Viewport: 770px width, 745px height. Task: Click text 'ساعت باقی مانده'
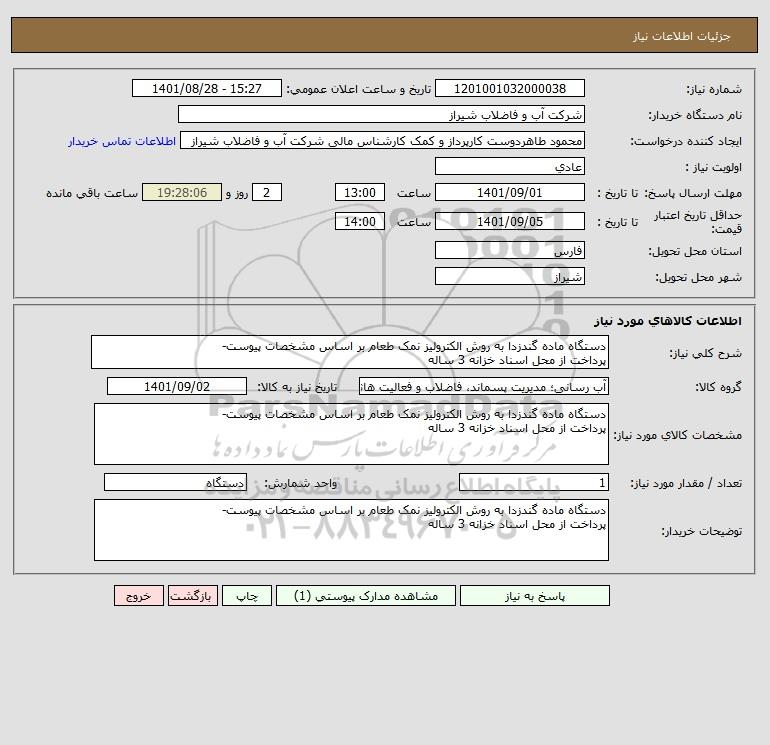coord(92,193)
